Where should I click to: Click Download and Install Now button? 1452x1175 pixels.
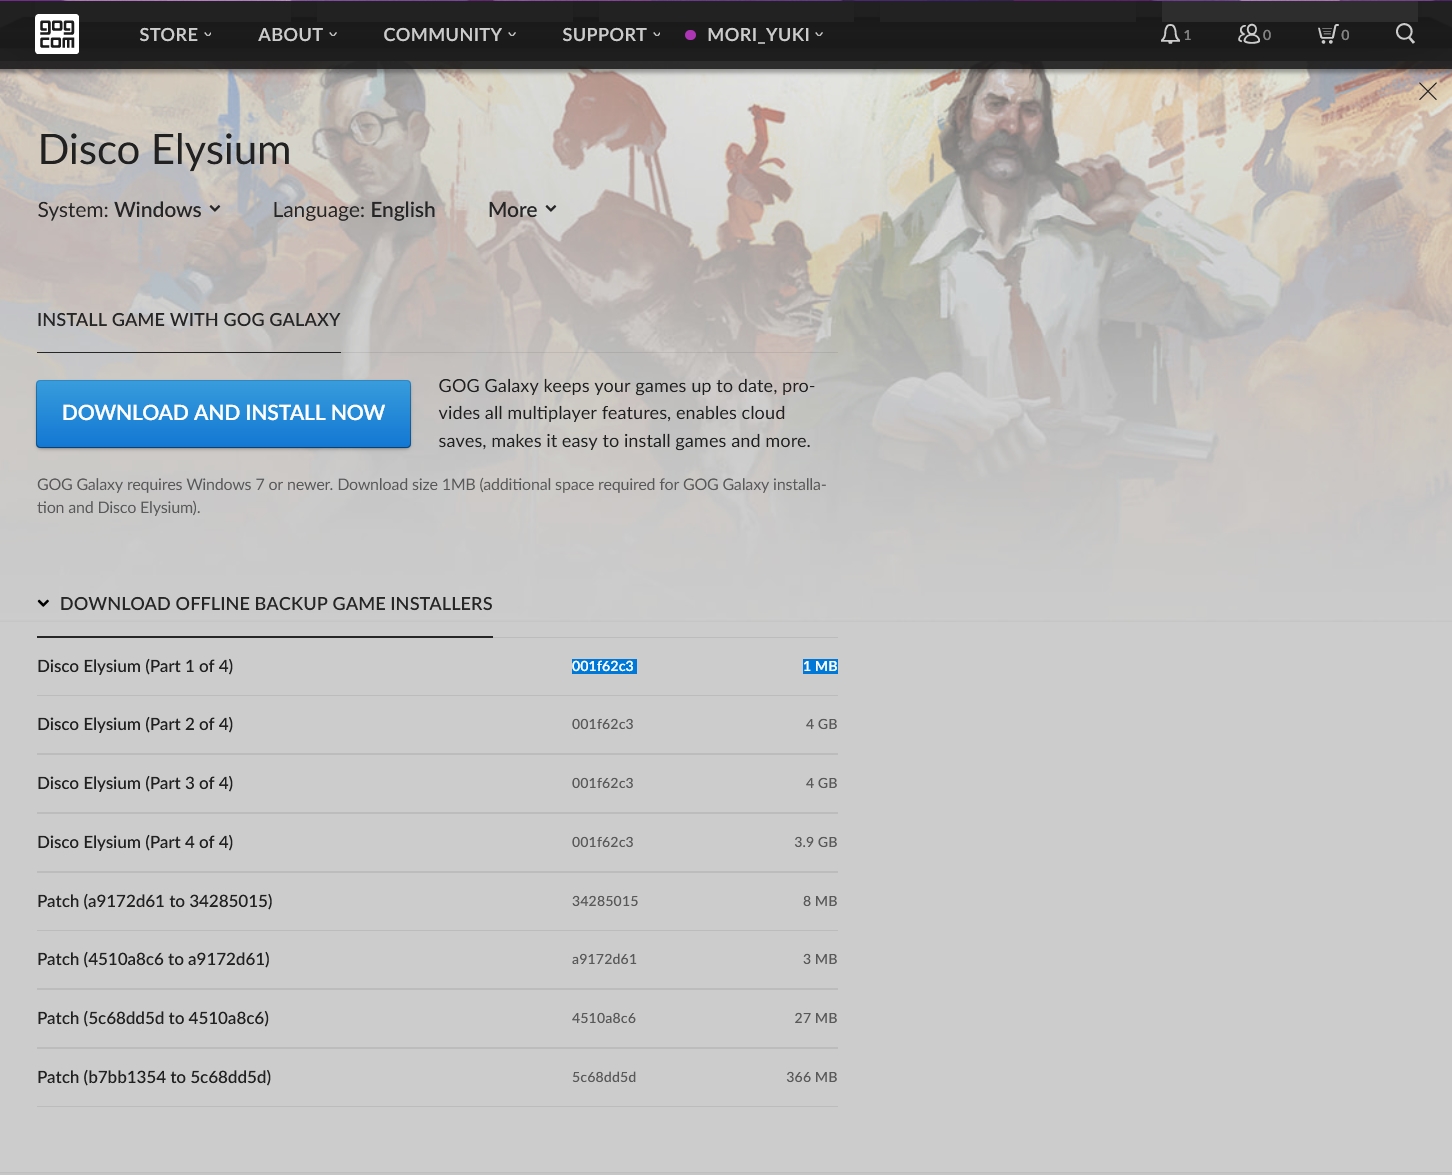(223, 413)
